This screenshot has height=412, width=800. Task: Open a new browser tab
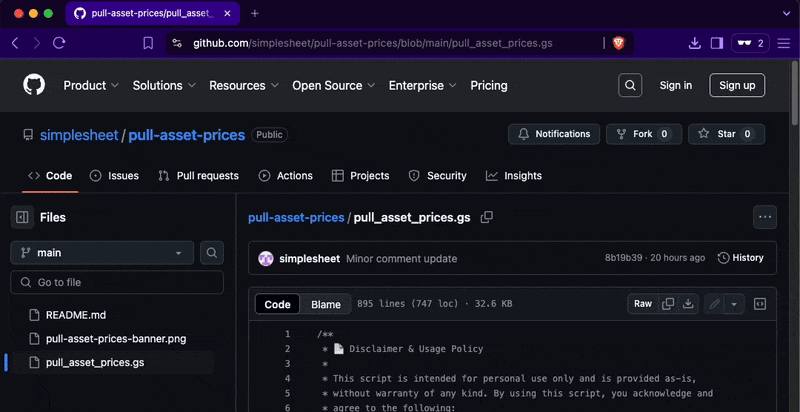[x=255, y=13]
